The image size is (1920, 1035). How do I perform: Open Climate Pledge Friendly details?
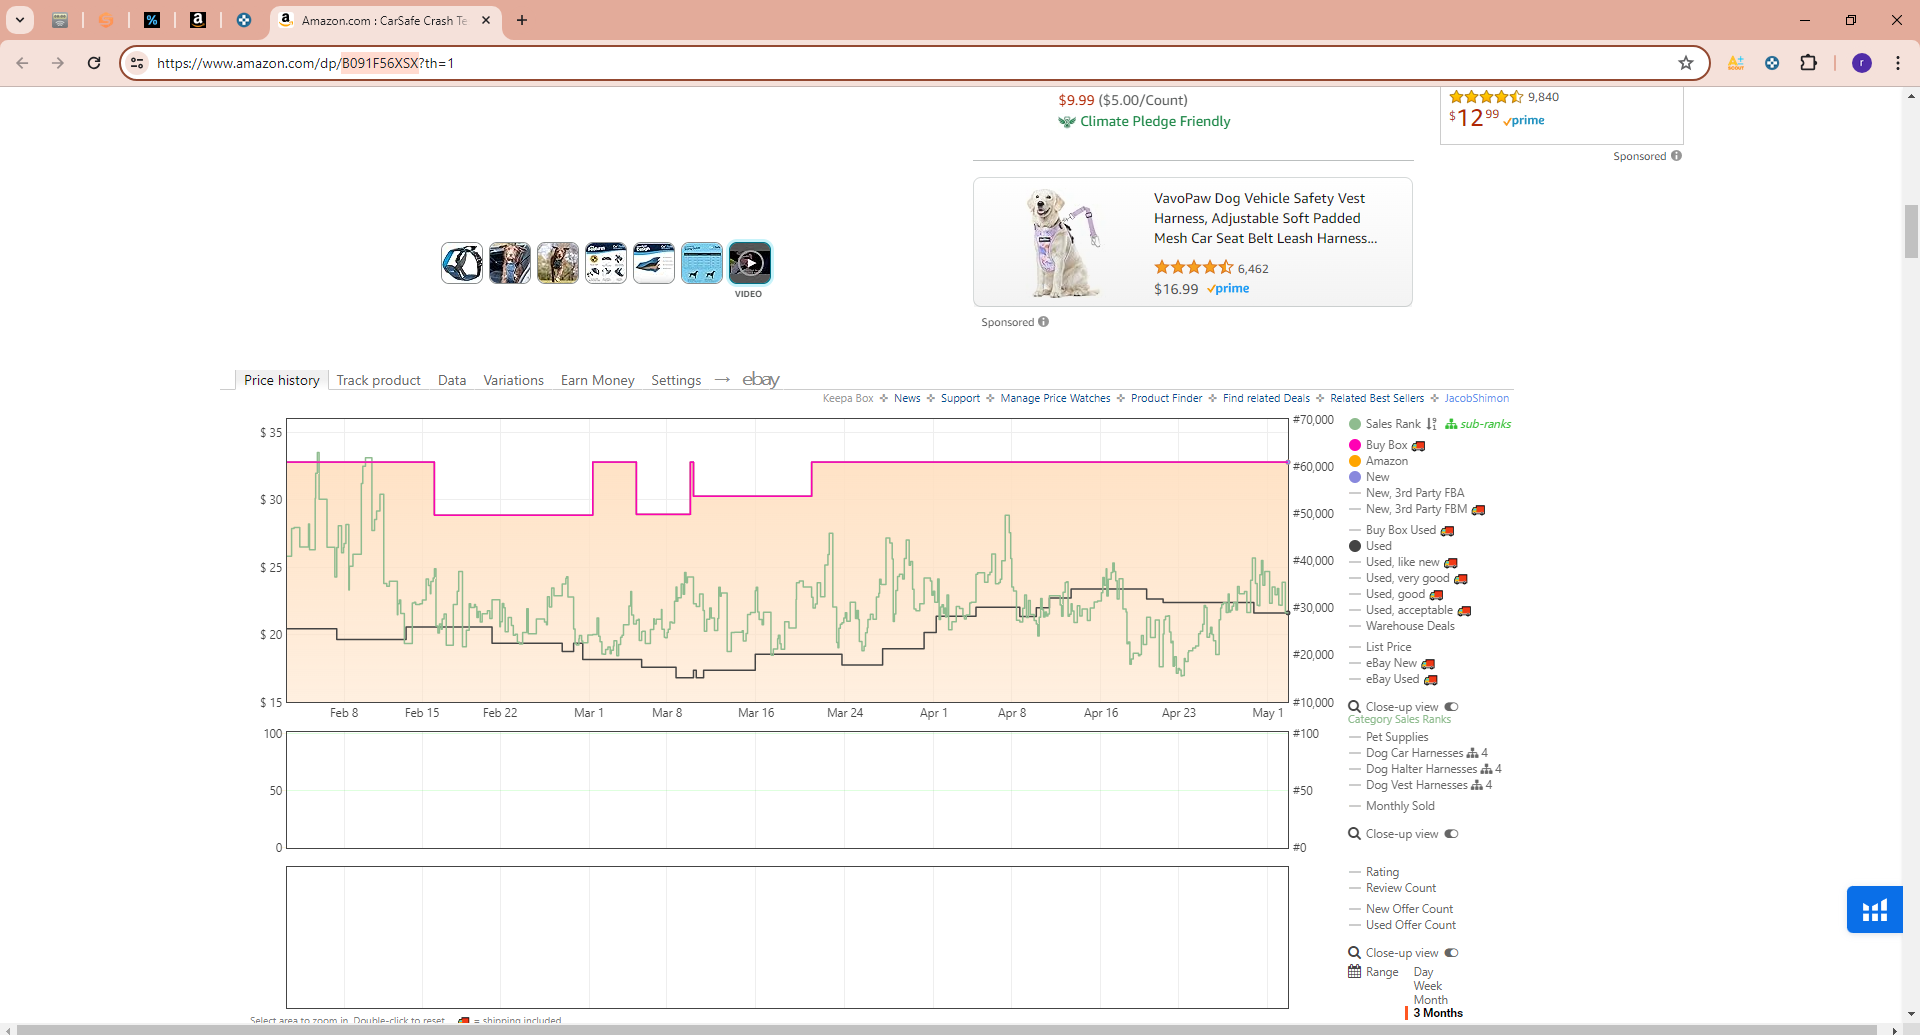tap(1155, 121)
